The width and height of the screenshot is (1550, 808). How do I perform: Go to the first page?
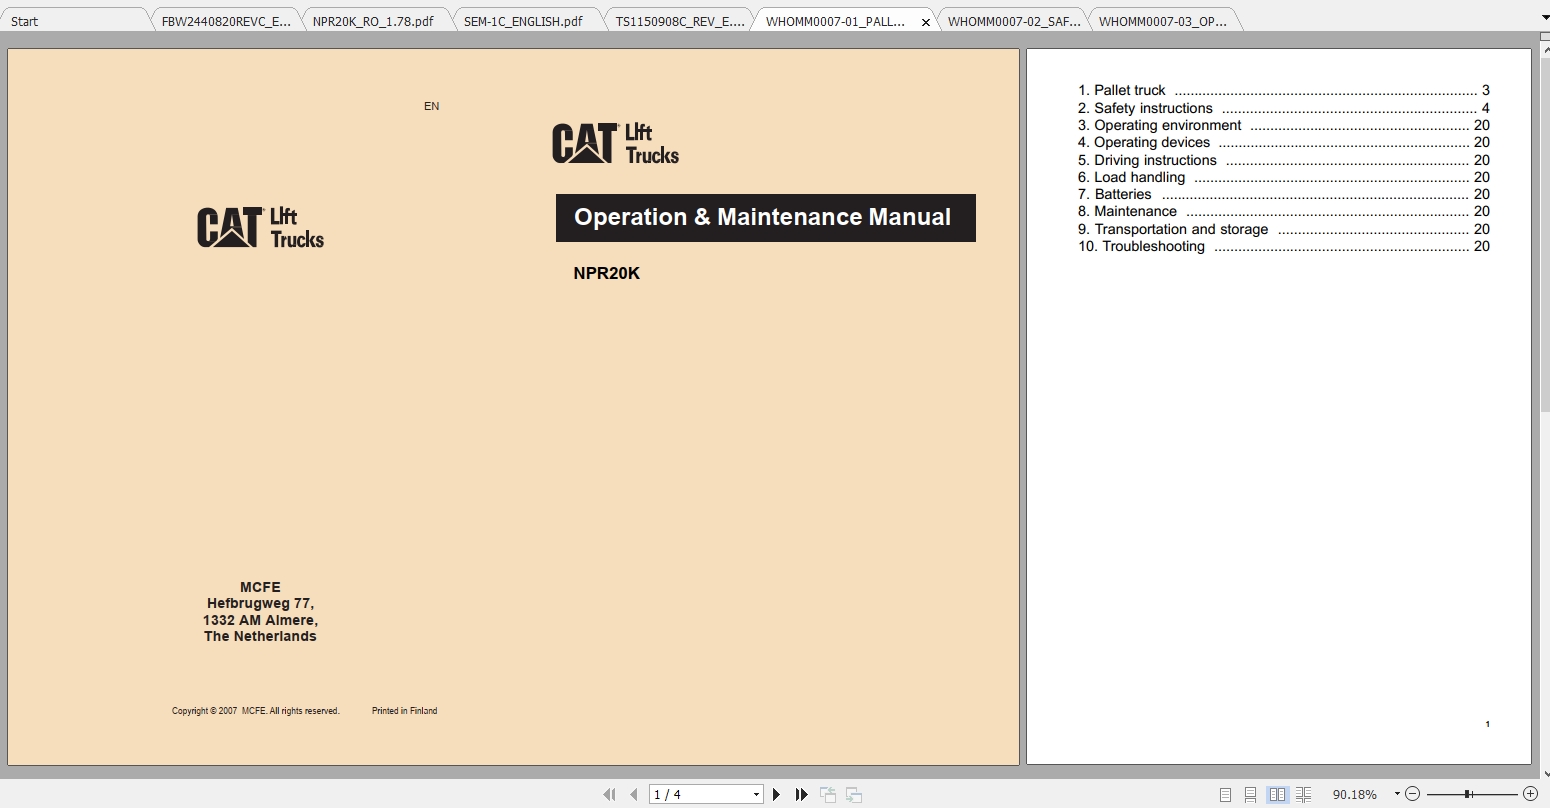pos(609,794)
